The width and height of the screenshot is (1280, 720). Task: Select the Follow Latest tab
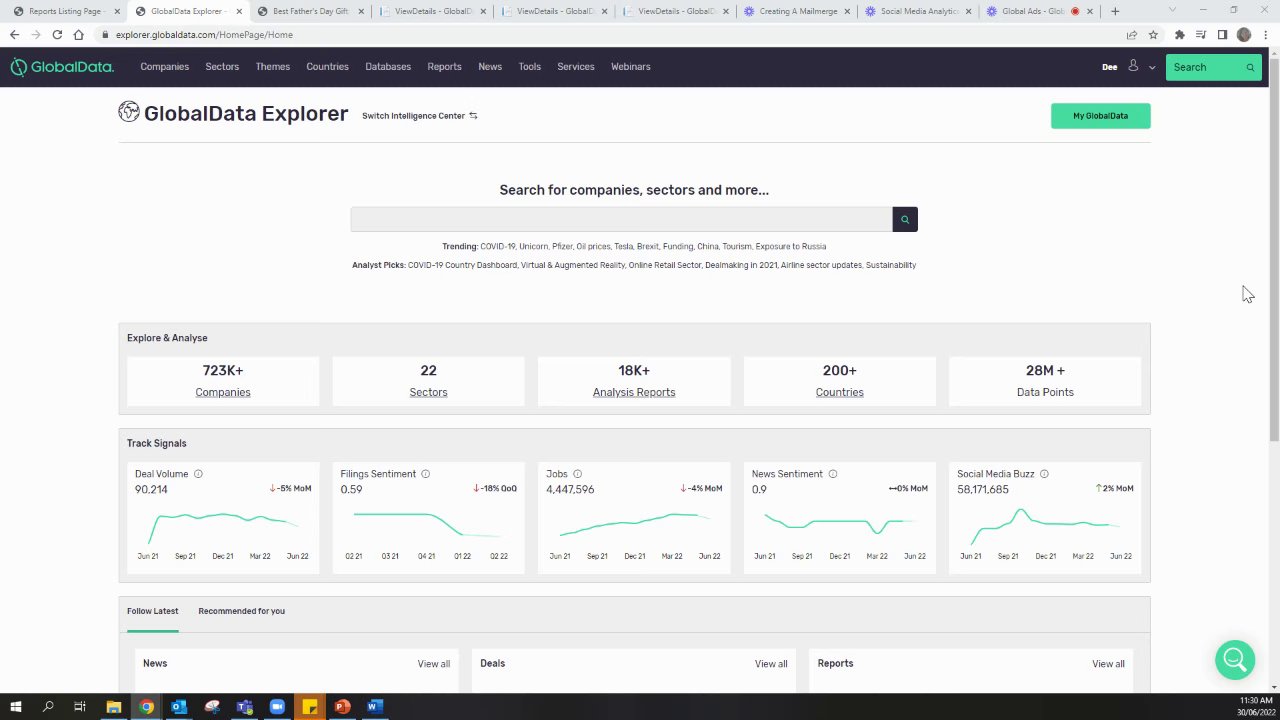tap(152, 611)
